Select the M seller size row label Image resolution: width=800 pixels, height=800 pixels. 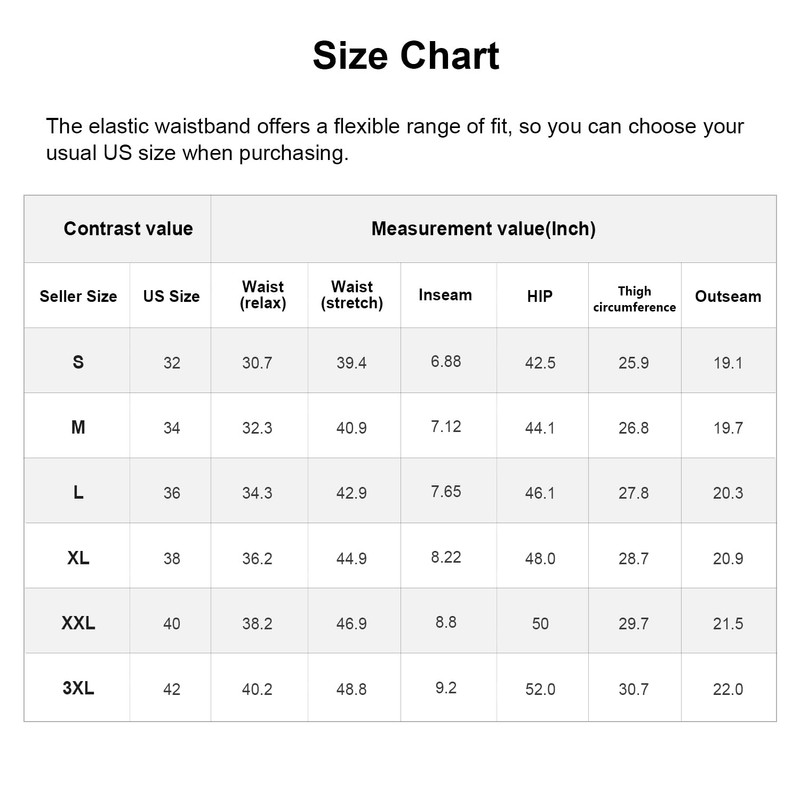(78, 427)
